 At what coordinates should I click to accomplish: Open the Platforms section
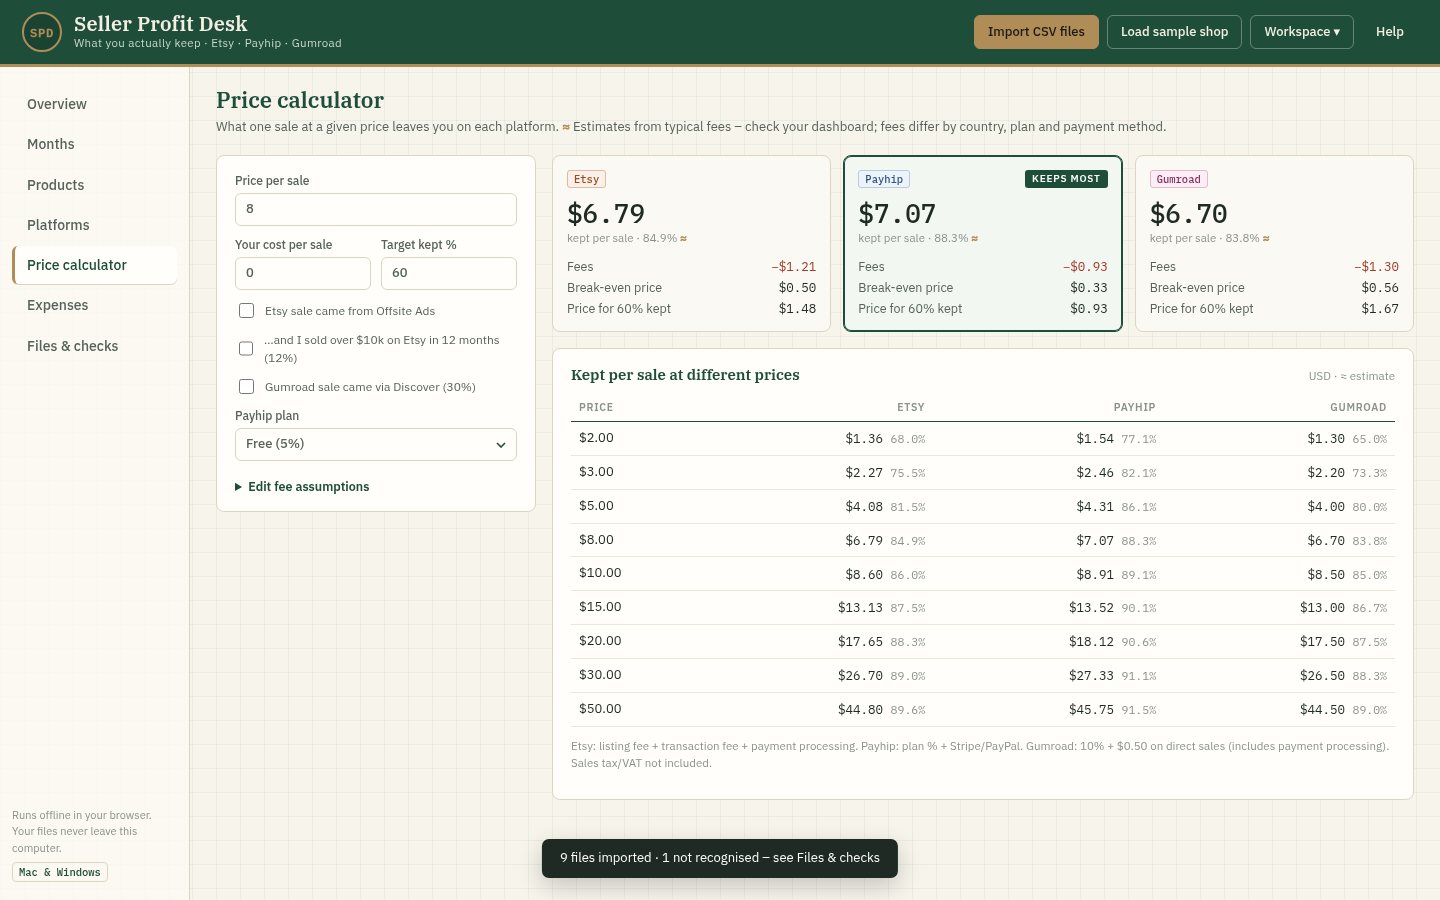pyautogui.click(x=95, y=225)
